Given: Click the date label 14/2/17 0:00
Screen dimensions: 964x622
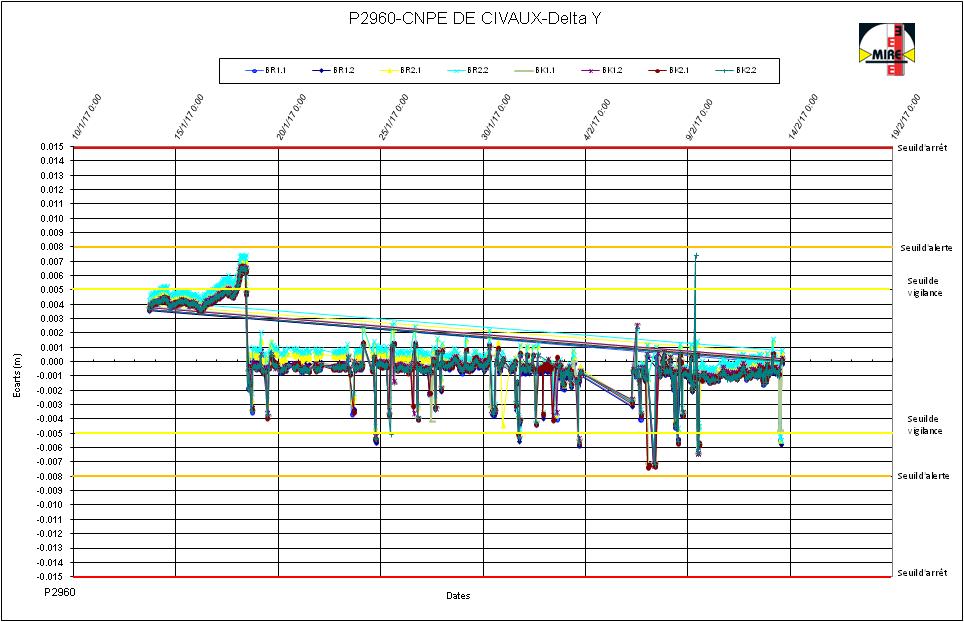Looking at the screenshot, I should click(x=803, y=117).
